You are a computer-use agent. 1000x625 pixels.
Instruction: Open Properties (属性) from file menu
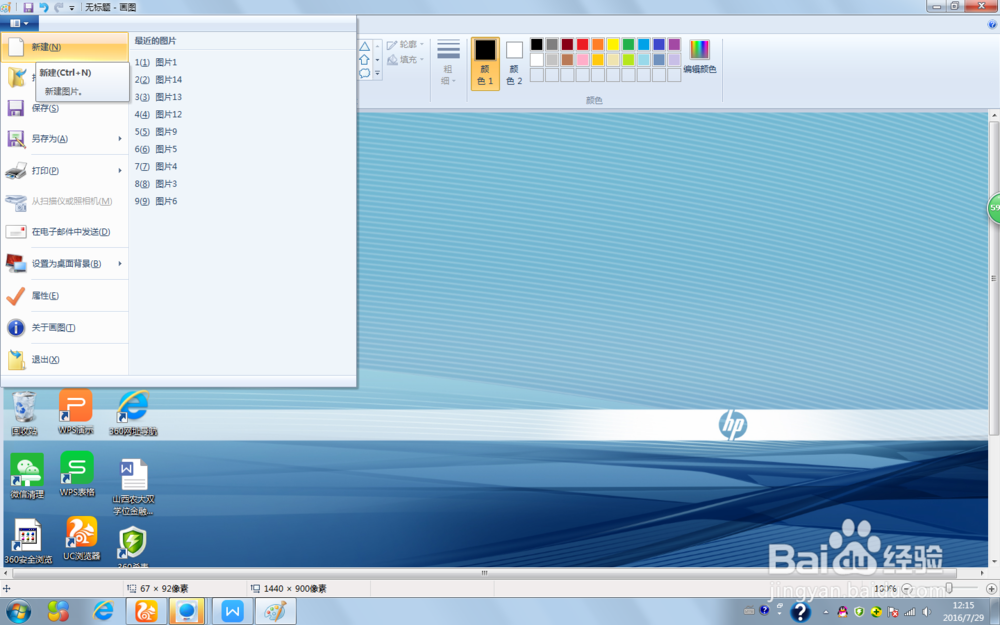pos(64,295)
